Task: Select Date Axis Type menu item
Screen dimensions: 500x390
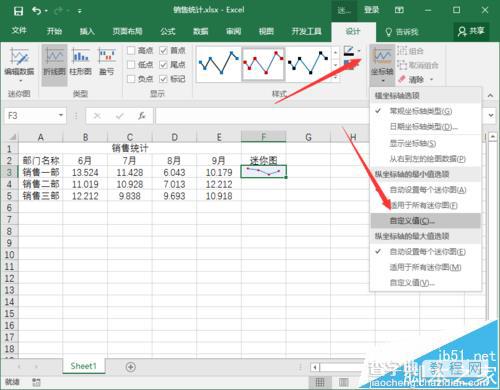Action: tap(425, 127)
